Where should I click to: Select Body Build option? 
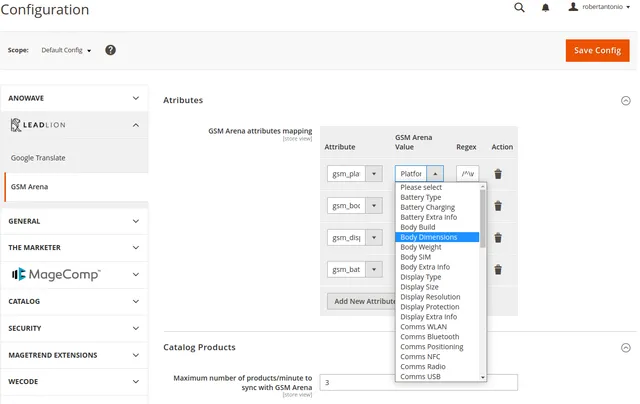click(437, 227)
